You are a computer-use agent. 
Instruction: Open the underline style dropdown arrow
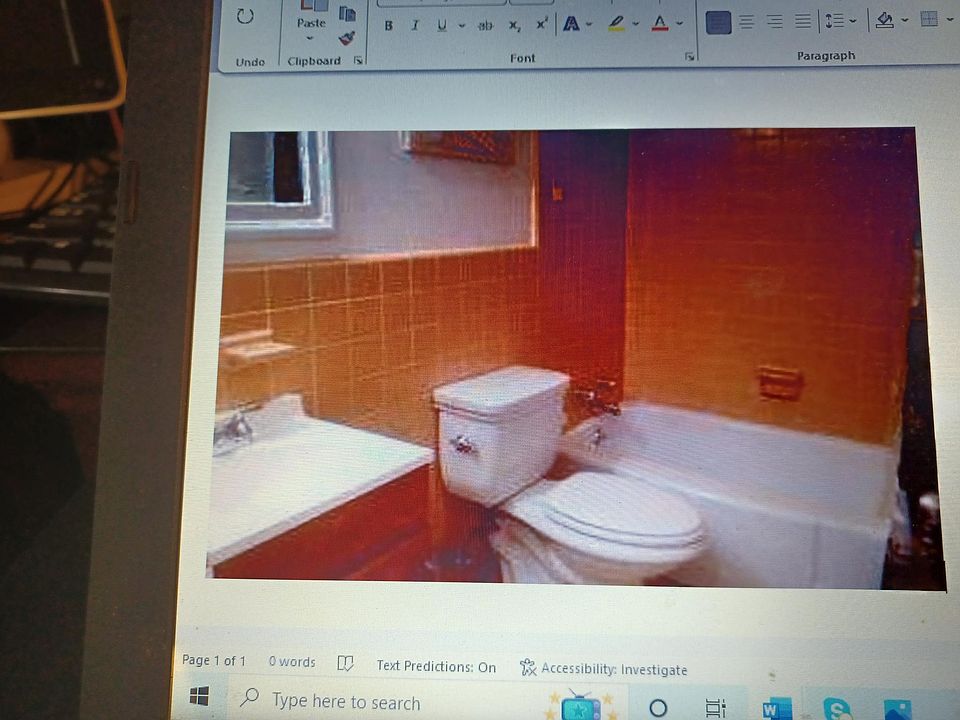coord(461,26)
